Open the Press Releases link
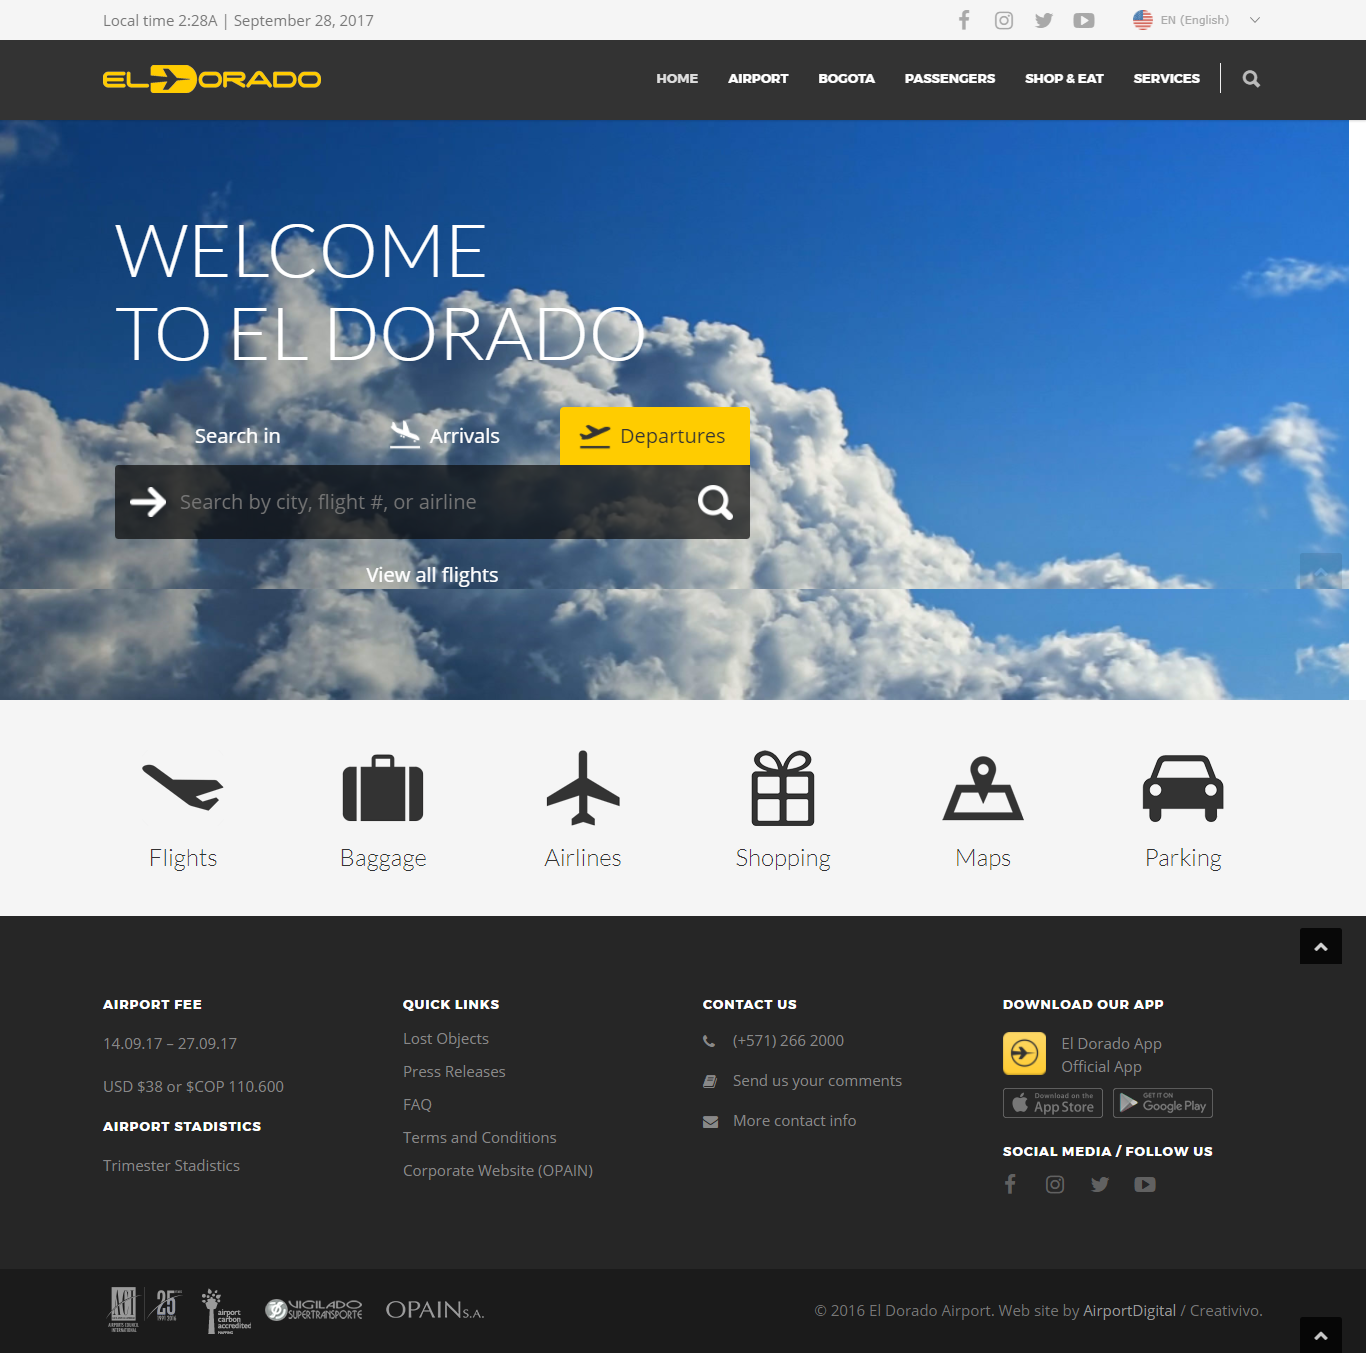The height and width of the screenshot is (1353, 1366). pos(454,1072)
